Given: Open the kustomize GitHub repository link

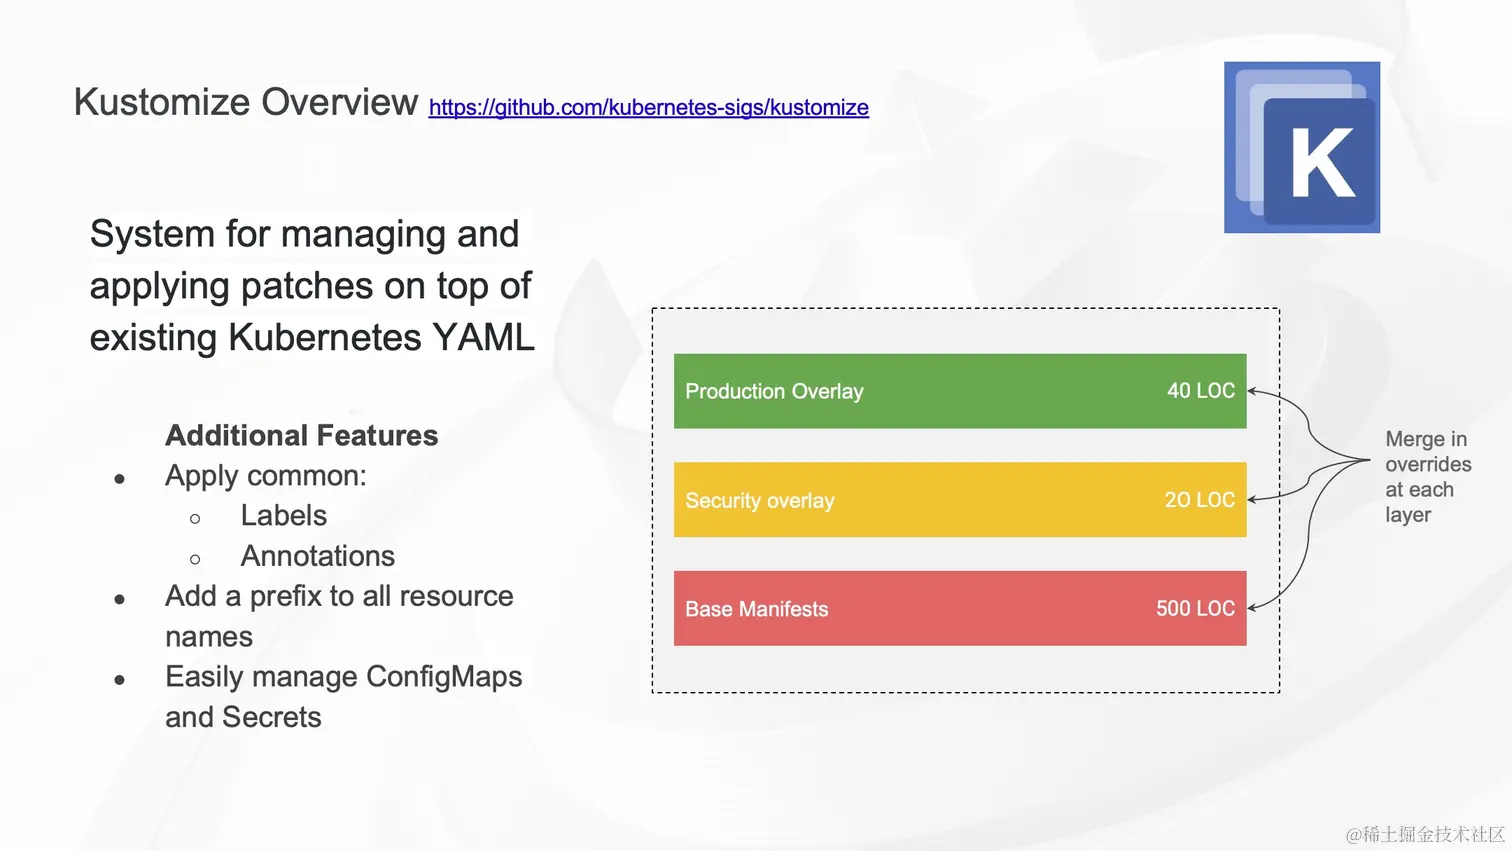Looking at the screenshot, I should coord(648,108).
